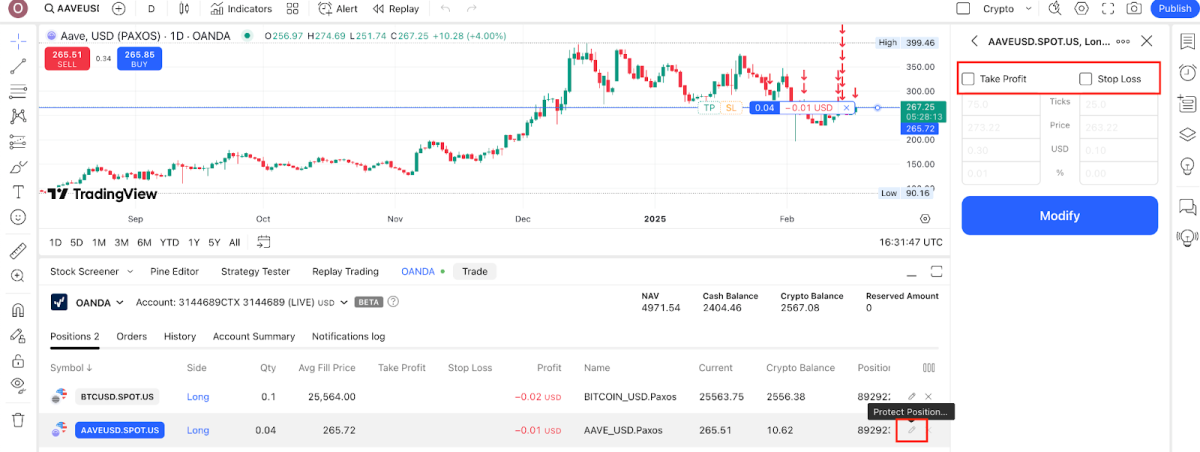1200x452 pixels.
Task: Set chart range to YTD
Action: (169, 242)
